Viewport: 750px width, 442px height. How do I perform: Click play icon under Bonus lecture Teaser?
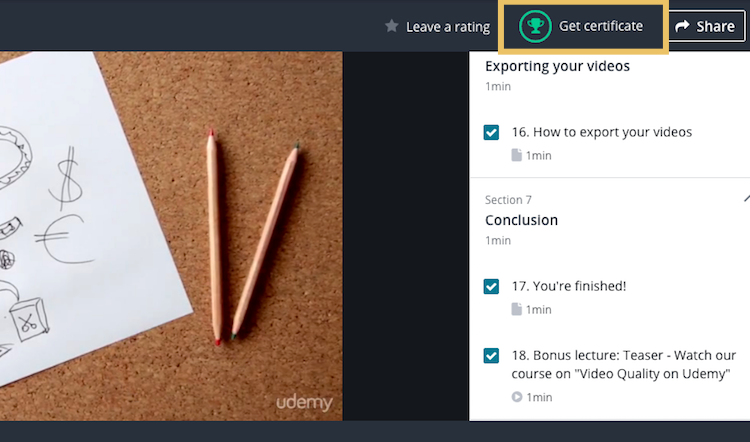[517, 397]
